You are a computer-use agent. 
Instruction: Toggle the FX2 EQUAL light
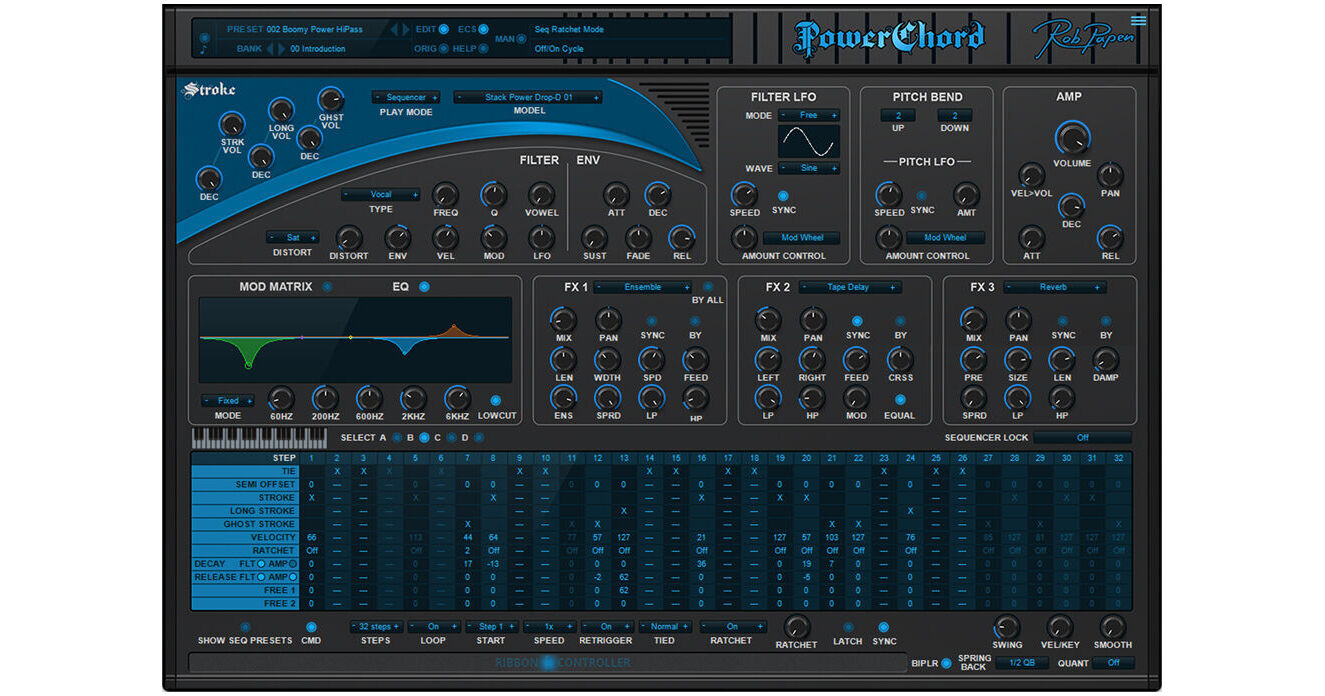[x=900, y=400]
